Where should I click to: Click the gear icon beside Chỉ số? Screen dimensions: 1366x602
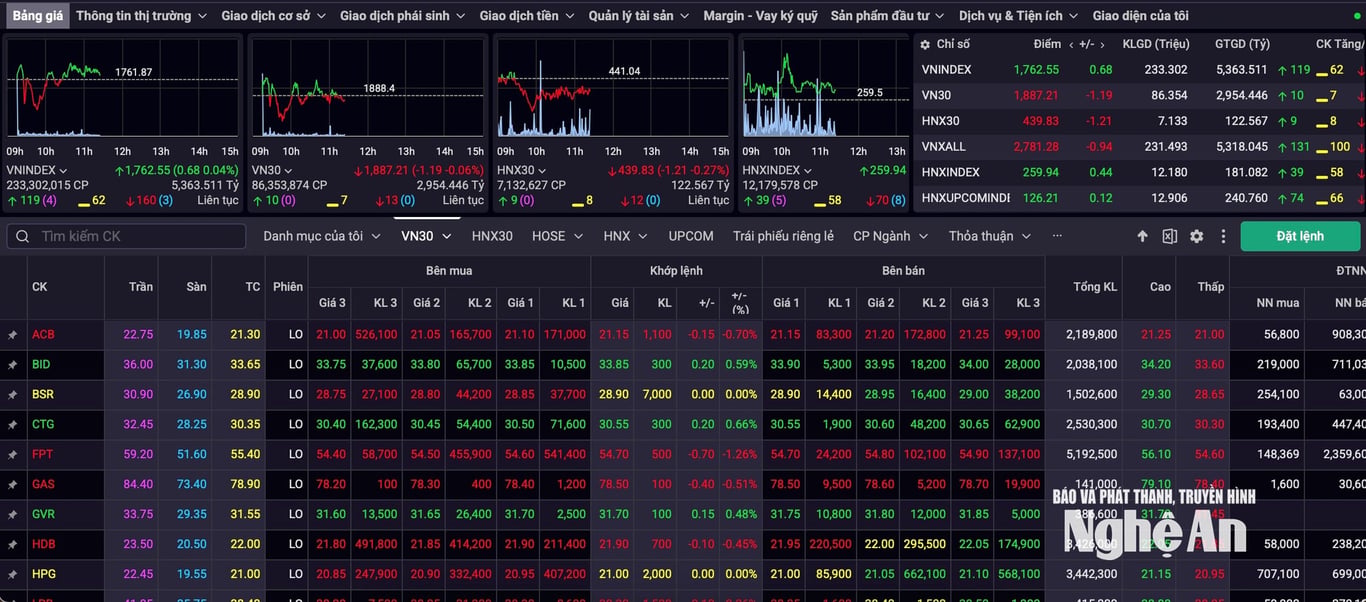[x=926, y=44]
